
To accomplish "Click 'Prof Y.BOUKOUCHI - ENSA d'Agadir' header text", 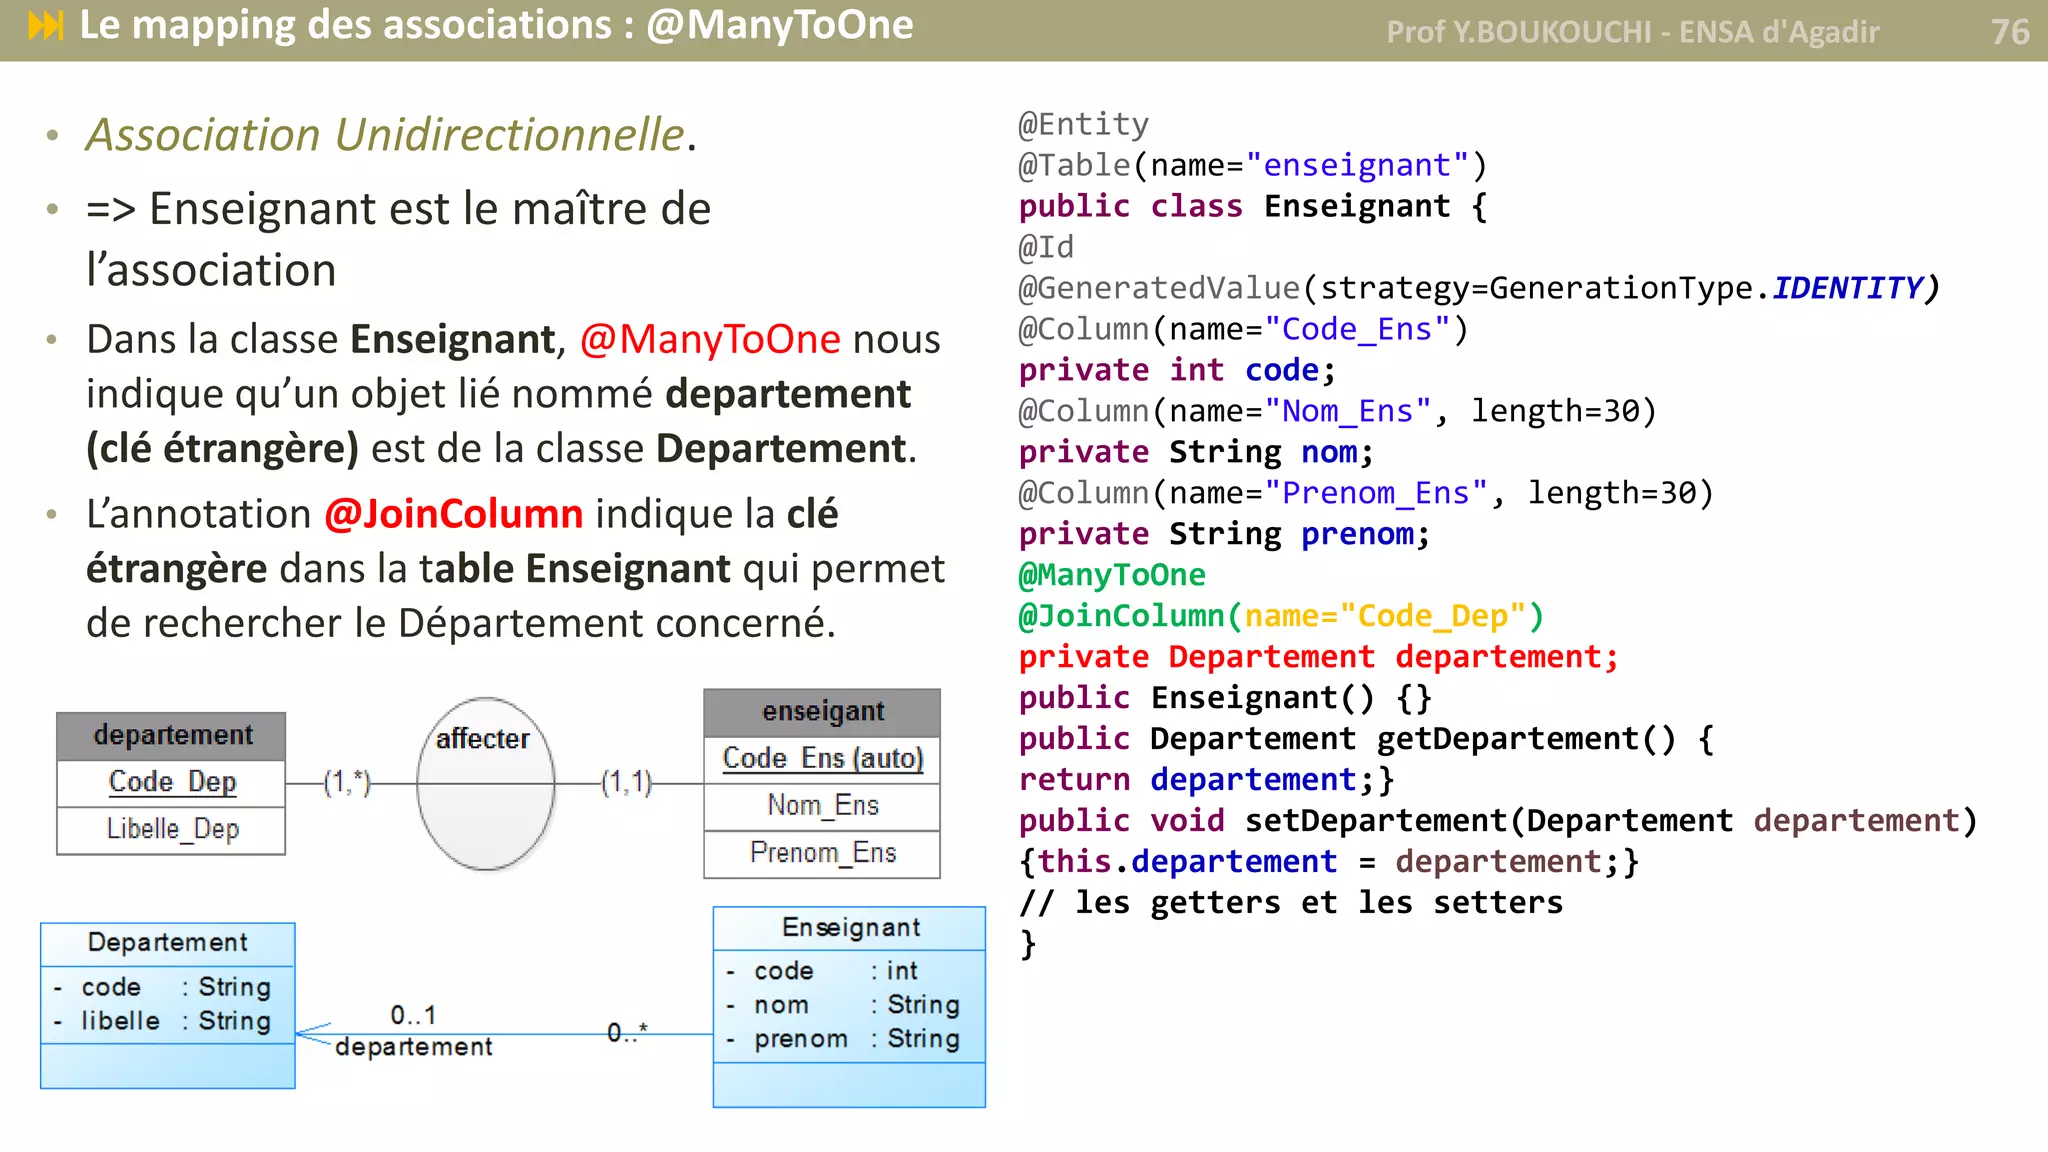I will click(x=1632, y=32).
